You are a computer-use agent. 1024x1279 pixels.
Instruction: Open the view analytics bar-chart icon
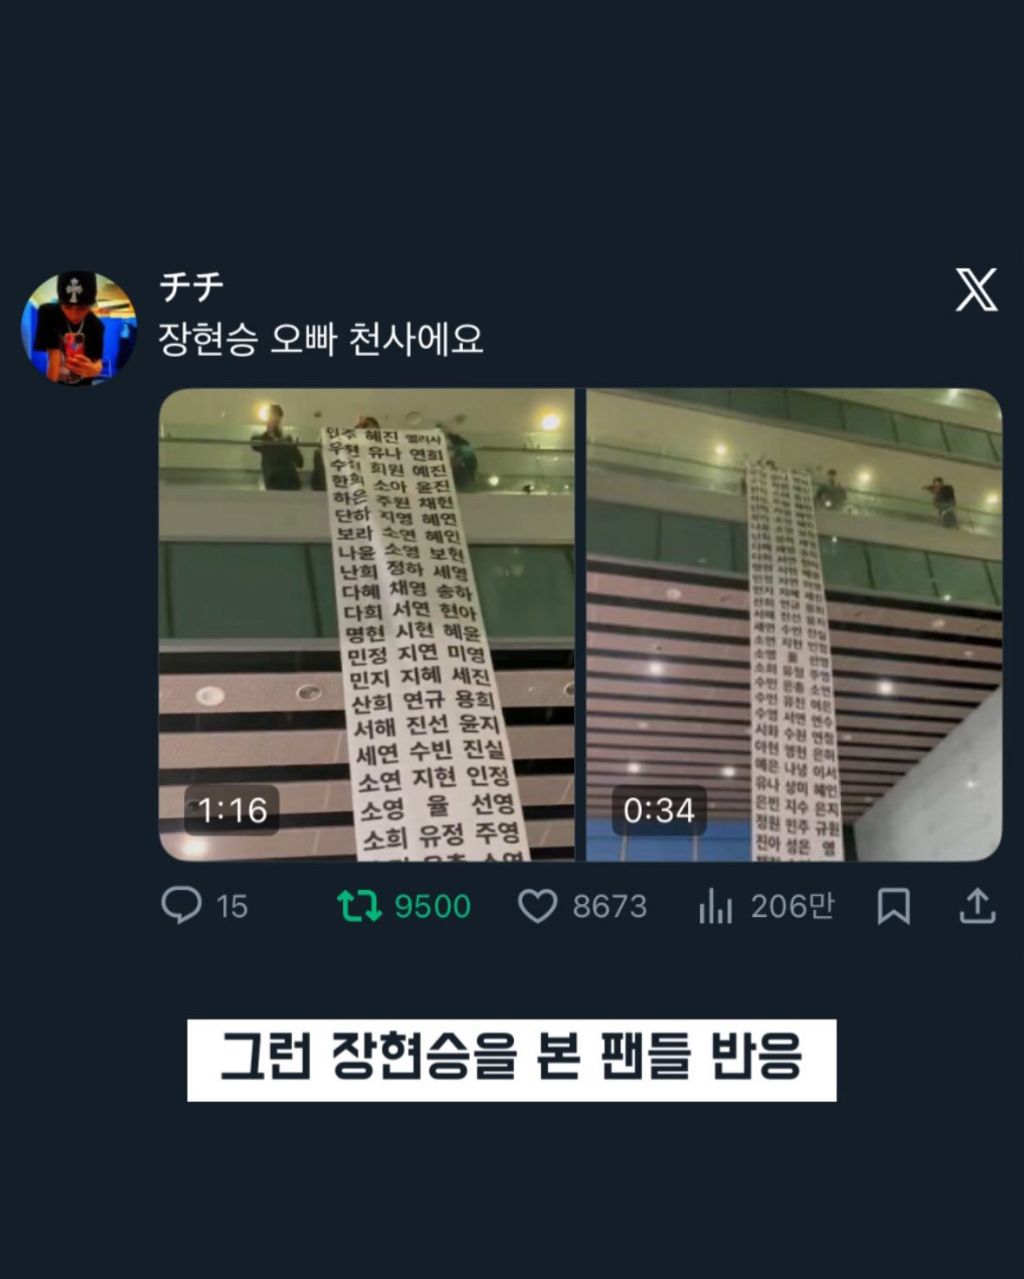coord(715,906)
